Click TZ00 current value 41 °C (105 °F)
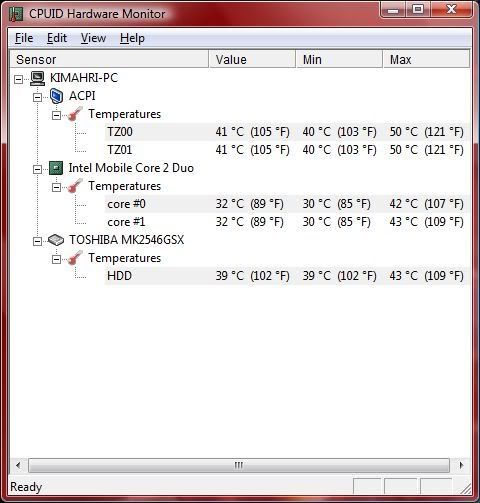The width and height of the screenshot is (480, 503). [252, 132]
